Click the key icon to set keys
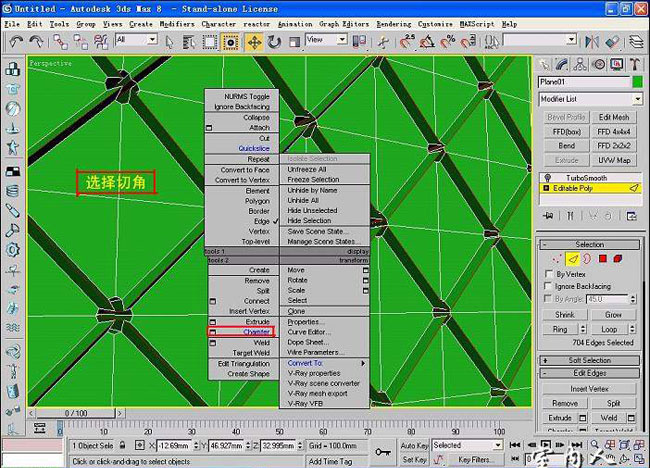Screen dimensions: 650x468 383,451
